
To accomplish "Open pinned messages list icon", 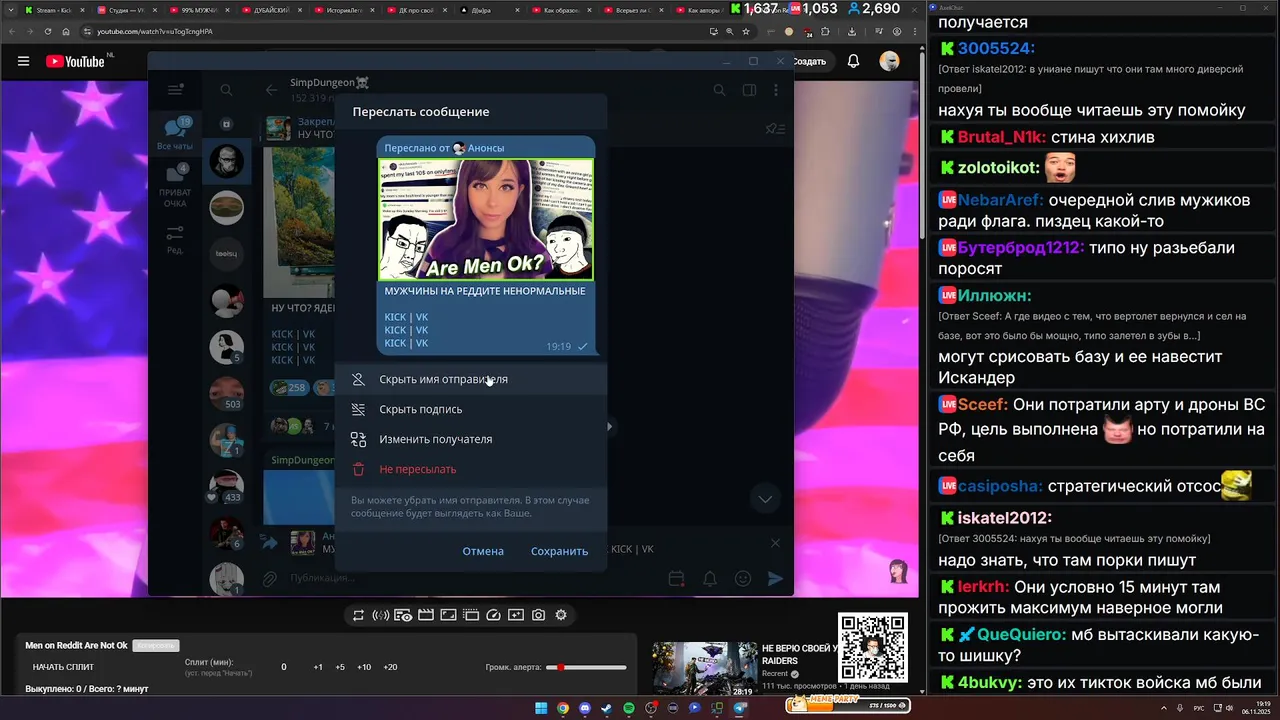I will pyautogui.click(x=773, y=128).
